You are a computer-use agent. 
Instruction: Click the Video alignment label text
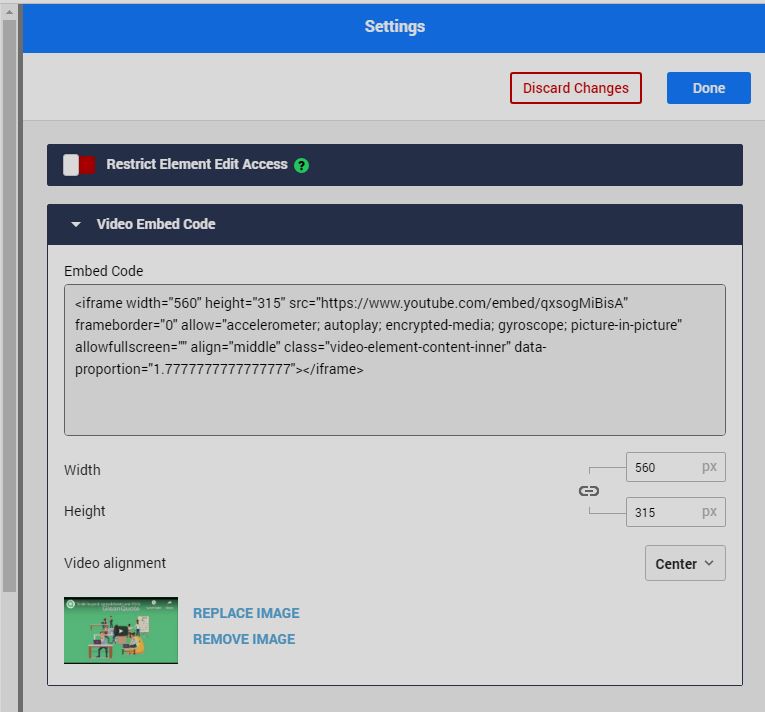pos(115,563)
